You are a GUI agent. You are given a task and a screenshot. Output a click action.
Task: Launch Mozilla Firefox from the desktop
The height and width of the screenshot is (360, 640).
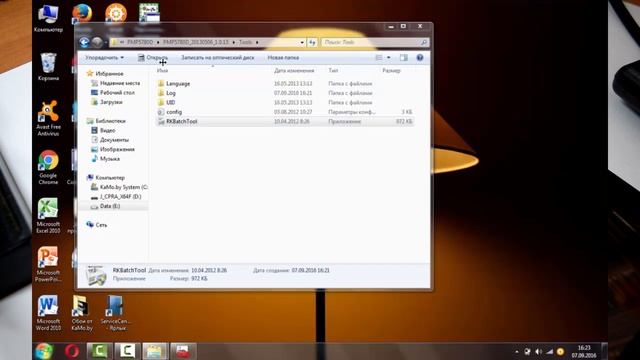[82, 13]
